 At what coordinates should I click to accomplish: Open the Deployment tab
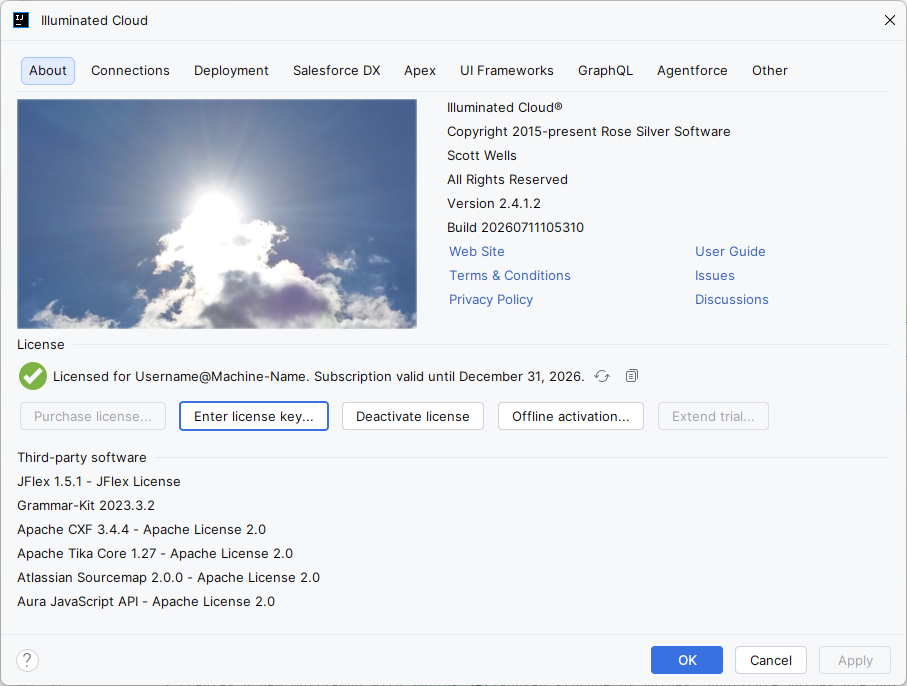[231, 71]
